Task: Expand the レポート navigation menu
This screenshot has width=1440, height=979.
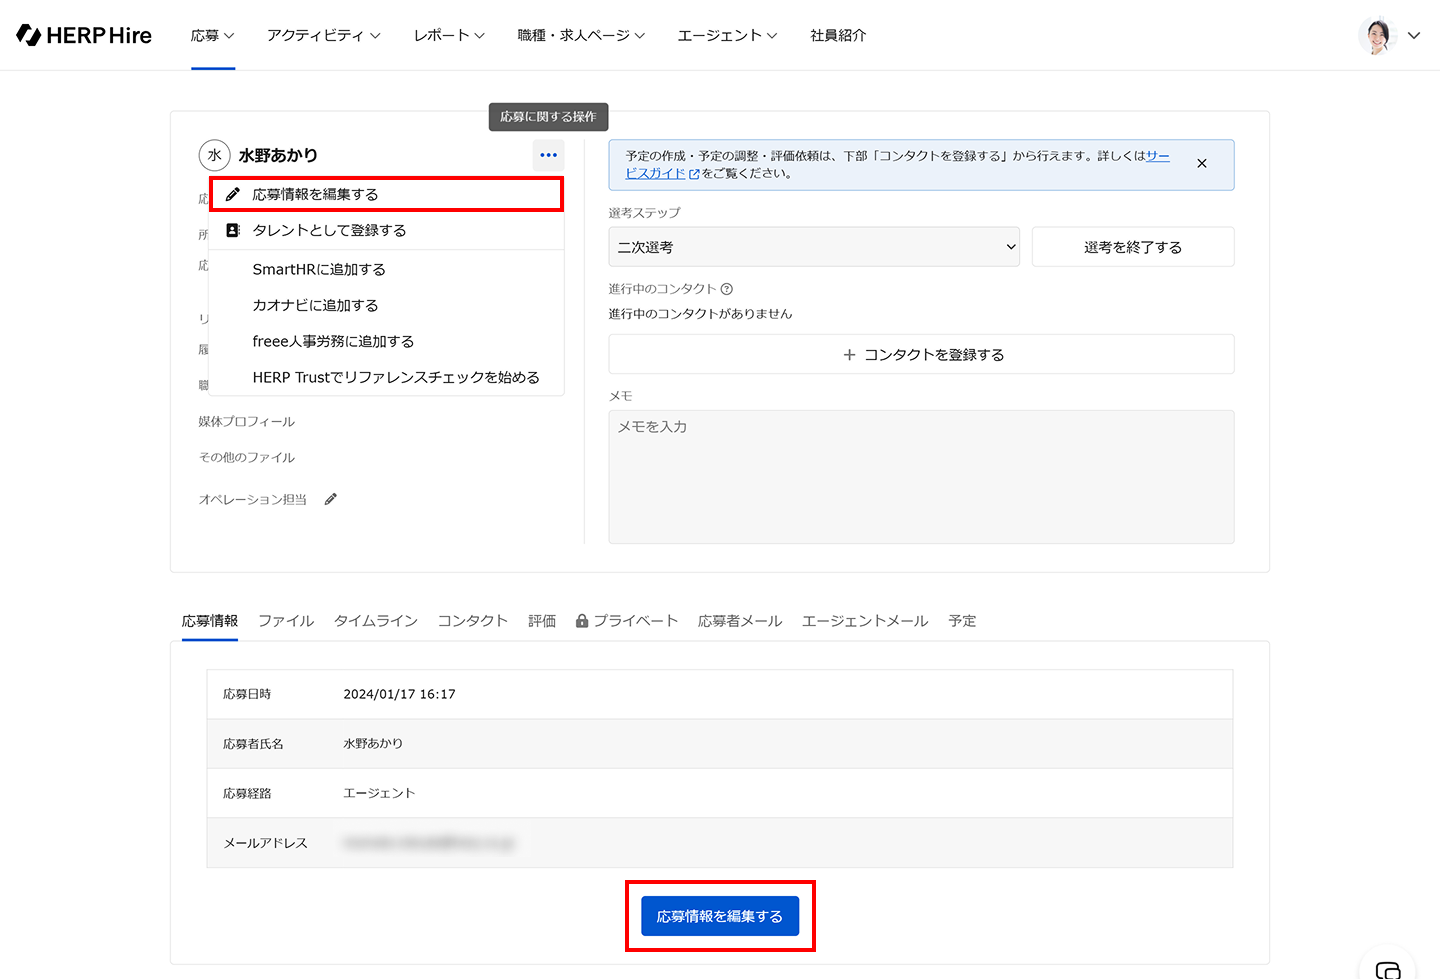Action: pyautogui.click(x=449, y=35)
